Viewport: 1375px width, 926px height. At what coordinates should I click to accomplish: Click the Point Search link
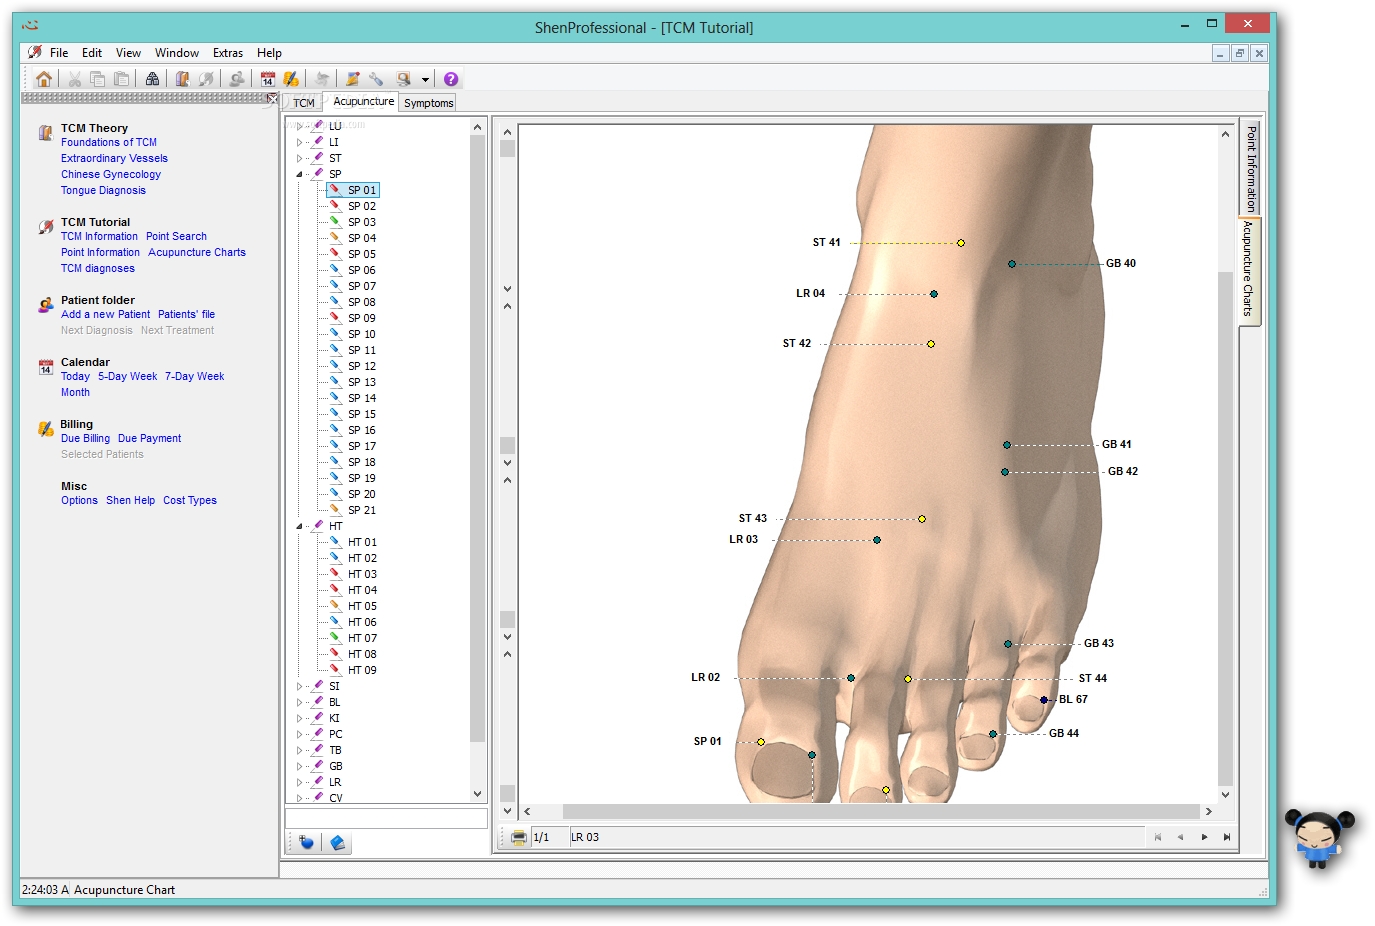(x=176, y=236)
